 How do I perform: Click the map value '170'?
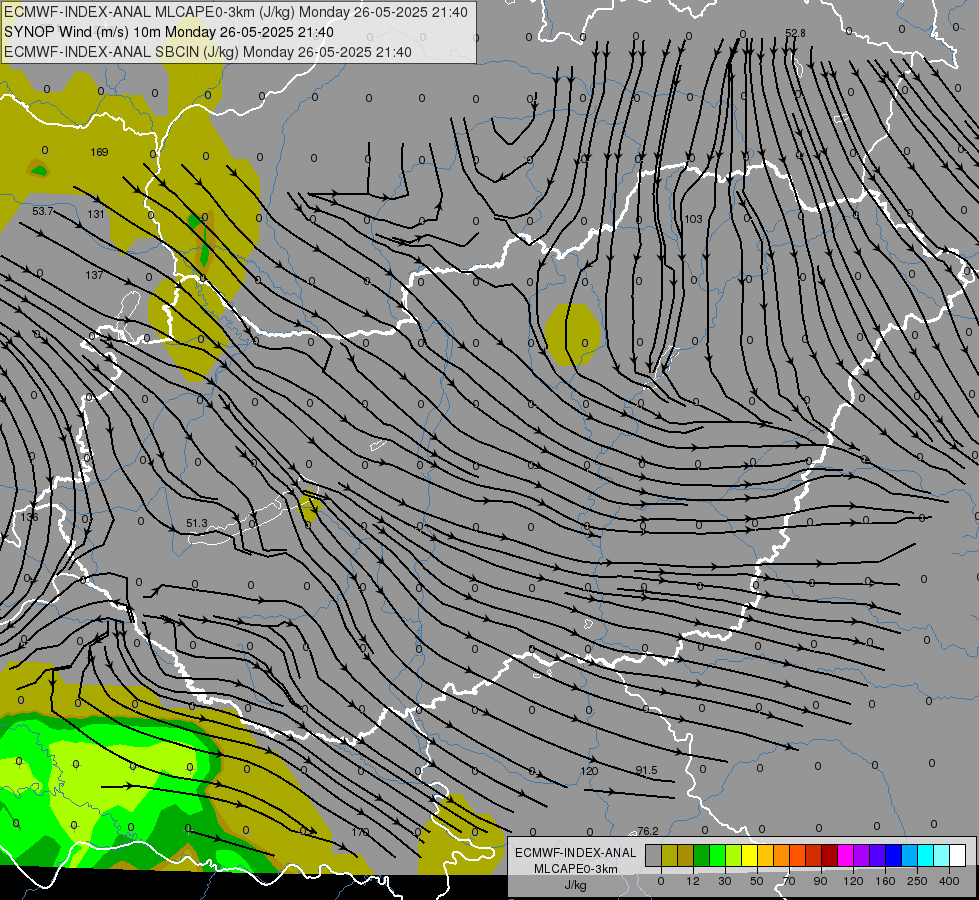[x=360, y=832]
